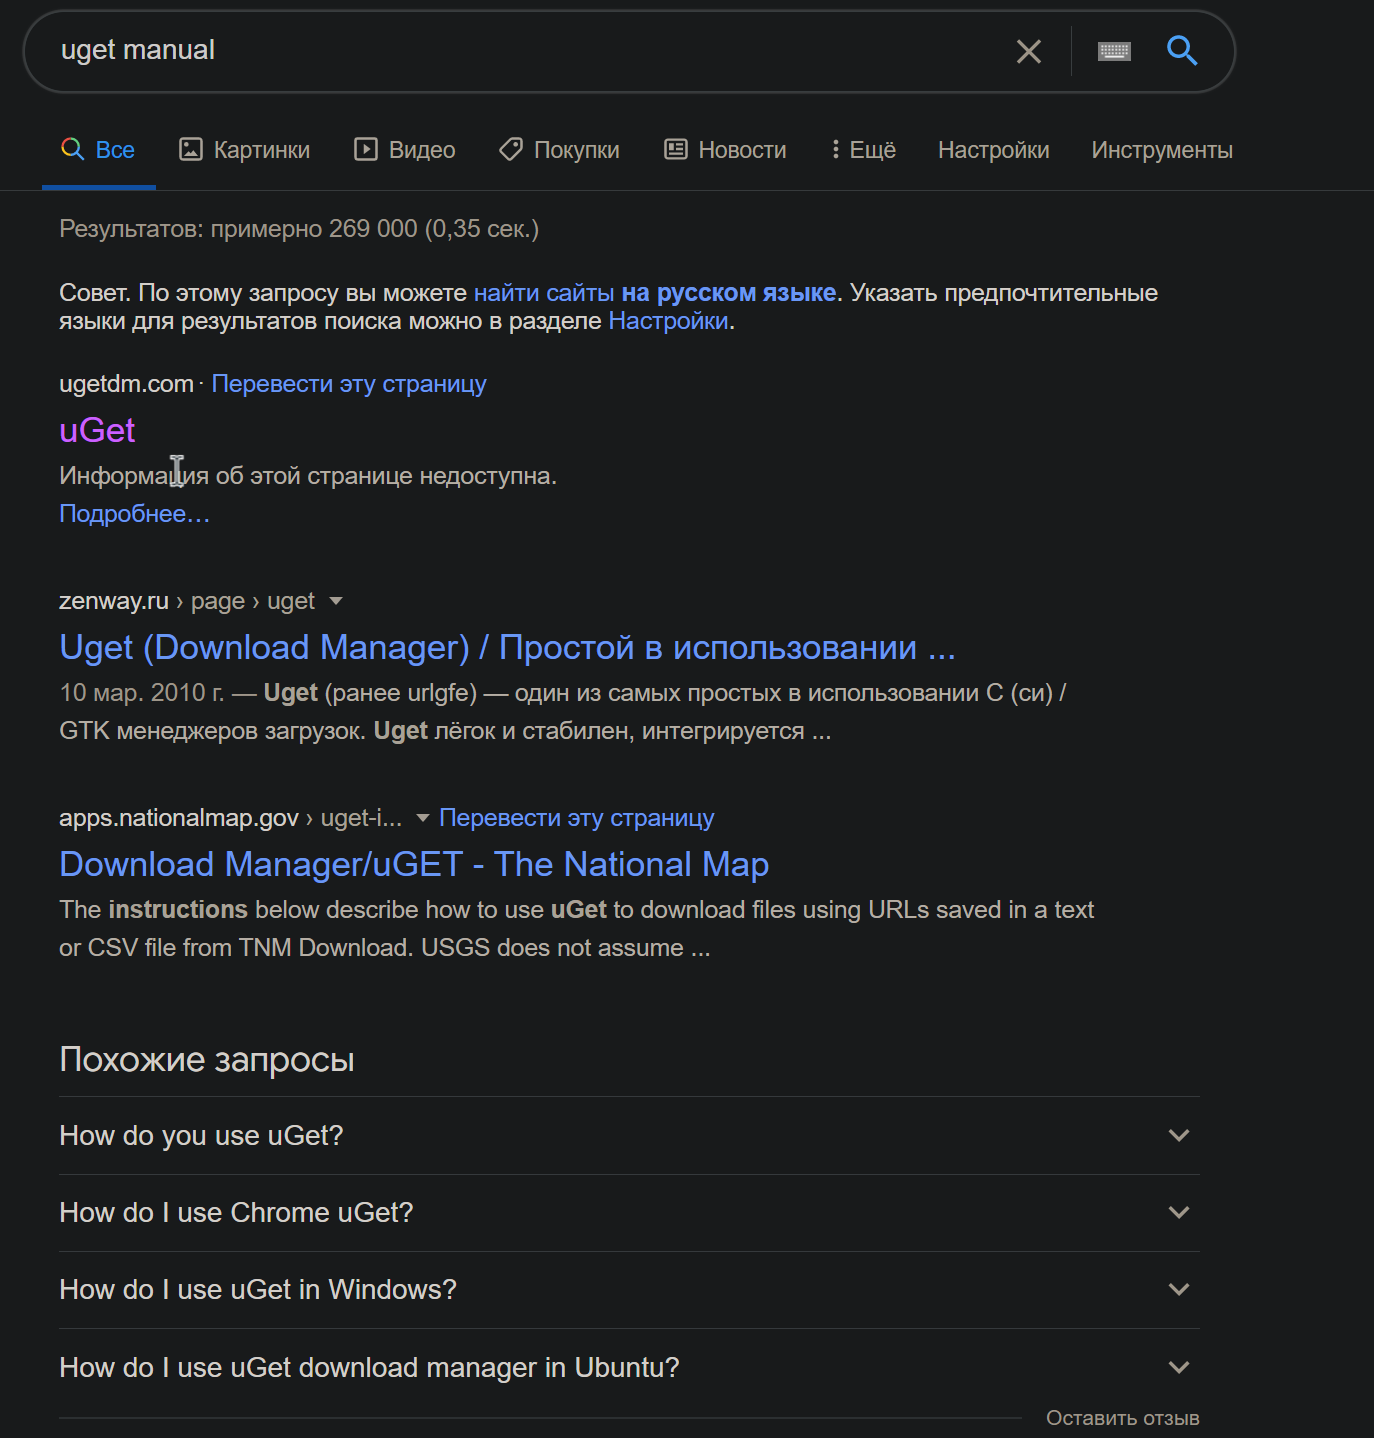
Task: Click the newspaper icon beside Новости
Action: tap(676, 150)
